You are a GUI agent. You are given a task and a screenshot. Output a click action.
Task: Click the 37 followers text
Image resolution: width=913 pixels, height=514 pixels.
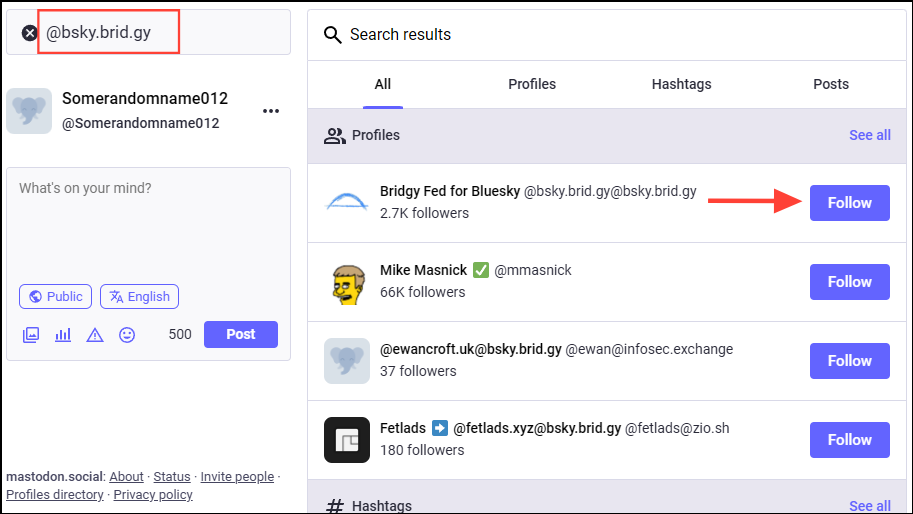(x=418, y=371)
